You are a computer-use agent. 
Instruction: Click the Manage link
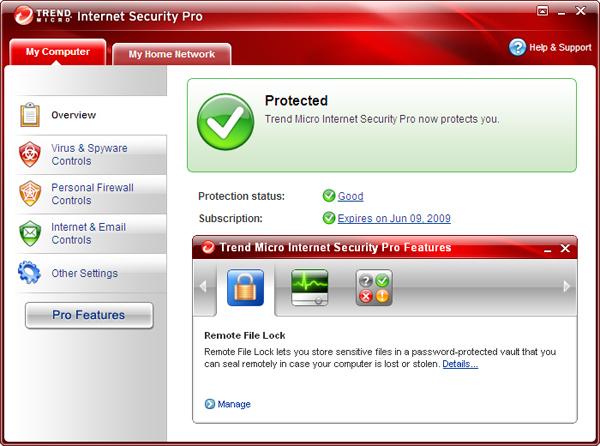click(234, 404)
